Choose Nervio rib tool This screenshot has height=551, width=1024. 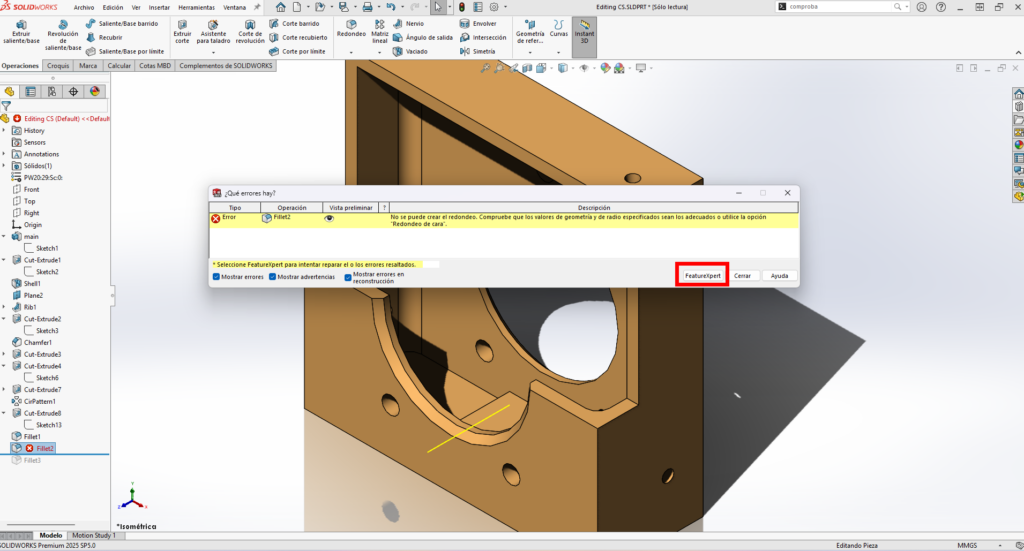[x=408, y=24]
